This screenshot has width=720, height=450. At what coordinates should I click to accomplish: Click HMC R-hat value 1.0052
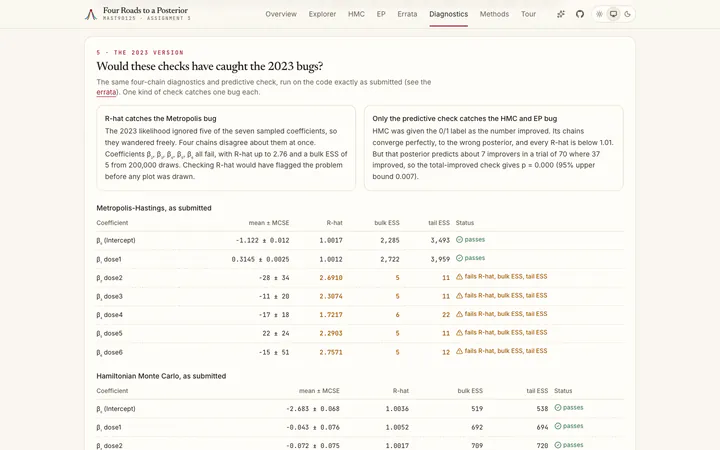(397, 428)
